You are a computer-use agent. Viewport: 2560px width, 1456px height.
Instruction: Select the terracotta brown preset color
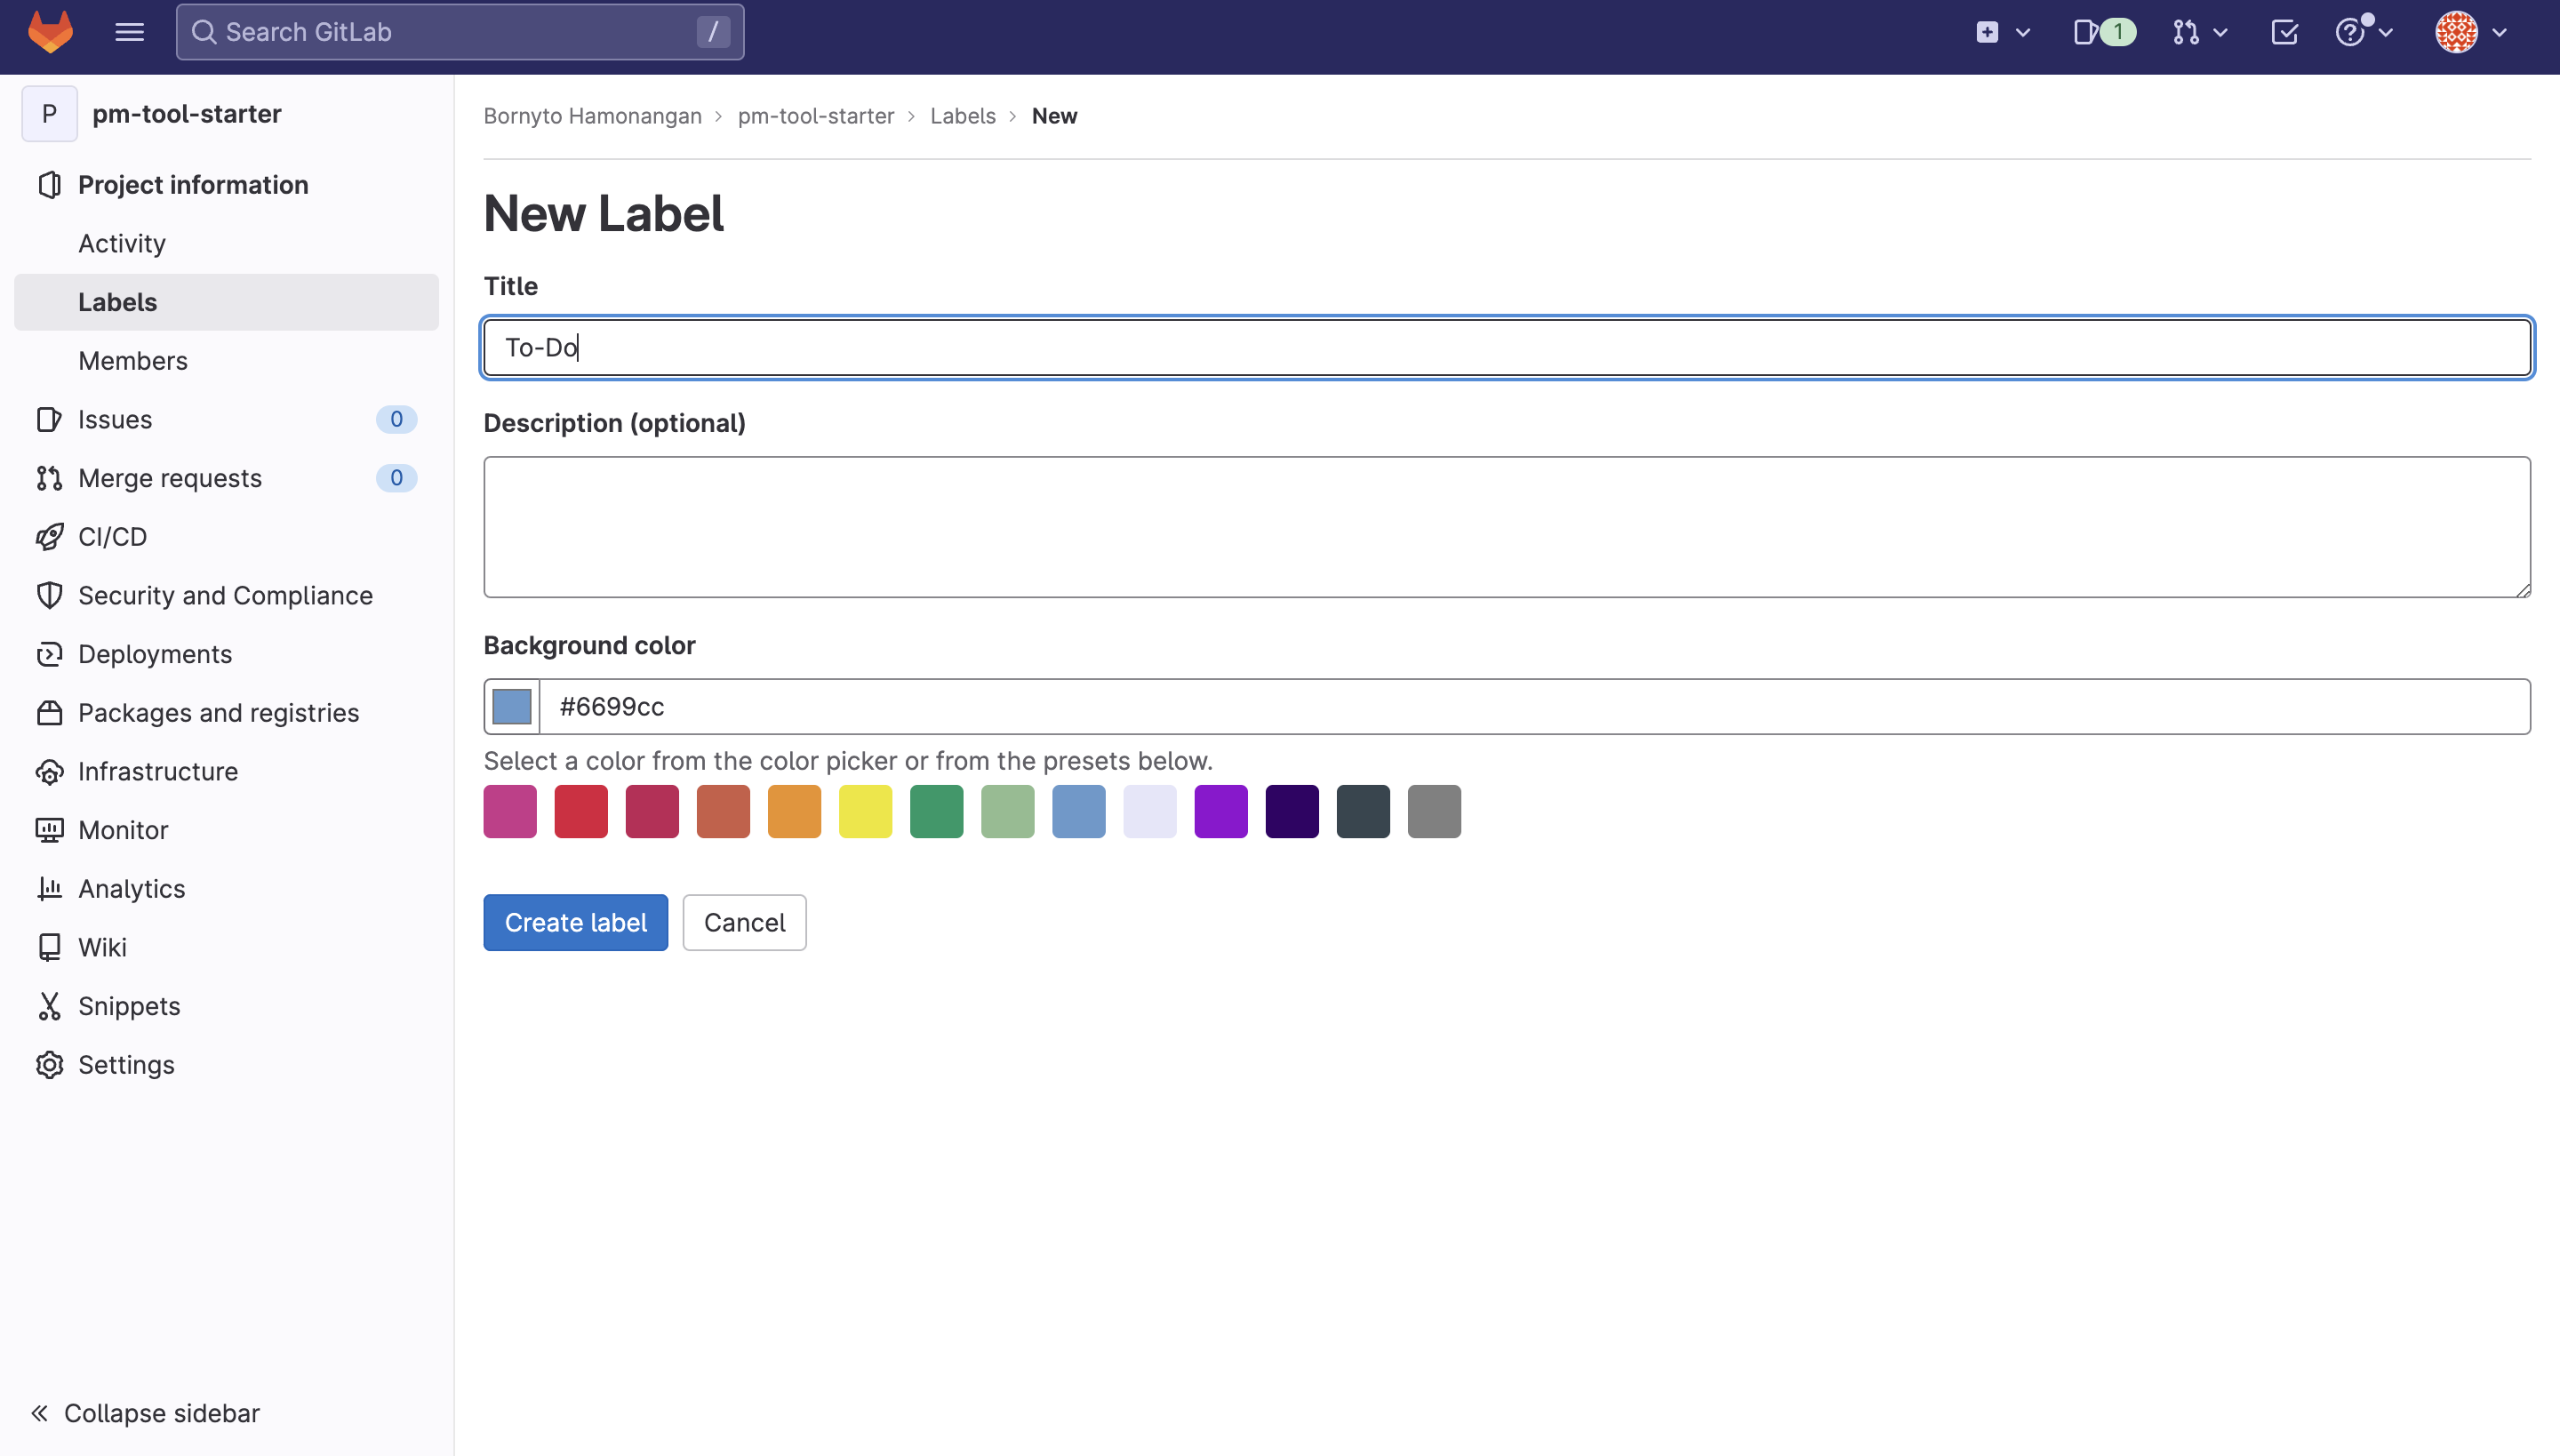pyautogui.click(x=723, y=811)
